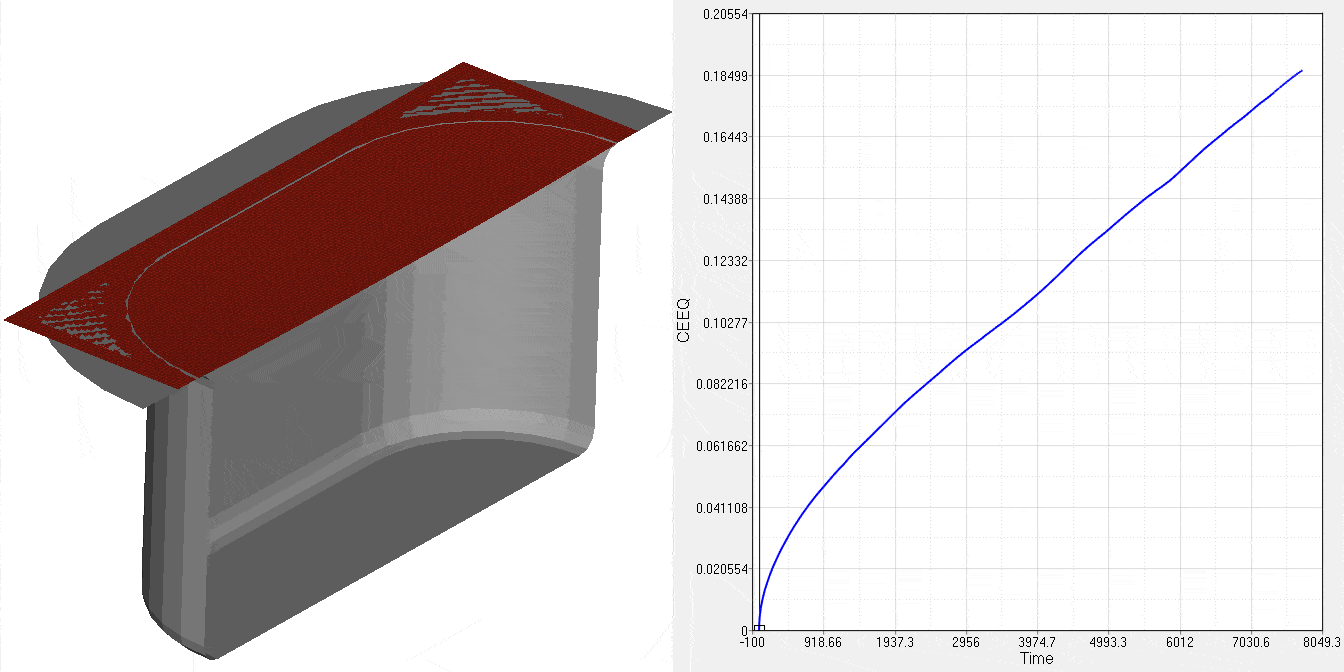Click the y-axis value 0.14388

pyautogui.click(x=725, y=199)
